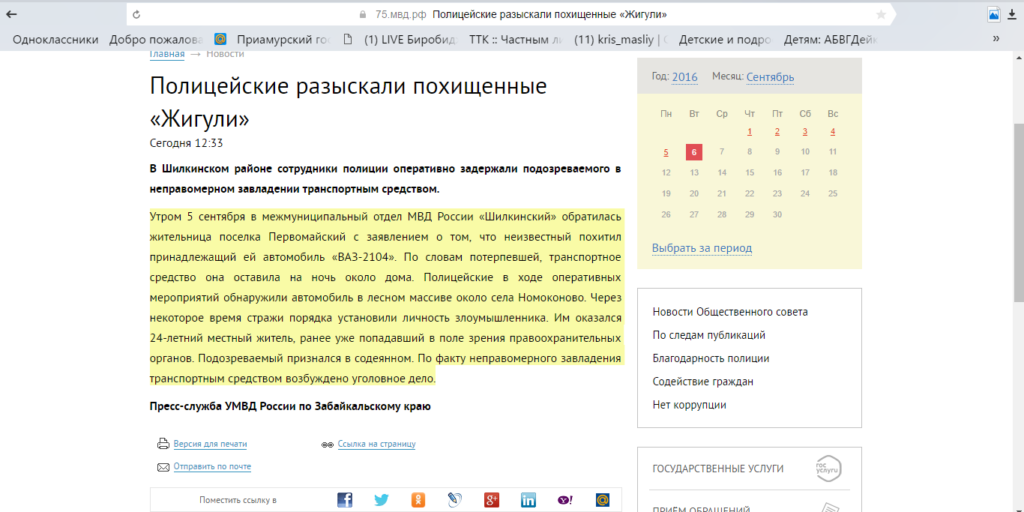Open Новости Общественного совета menu item
Screen dimensions: 1024x512
[x=730, y=312]
